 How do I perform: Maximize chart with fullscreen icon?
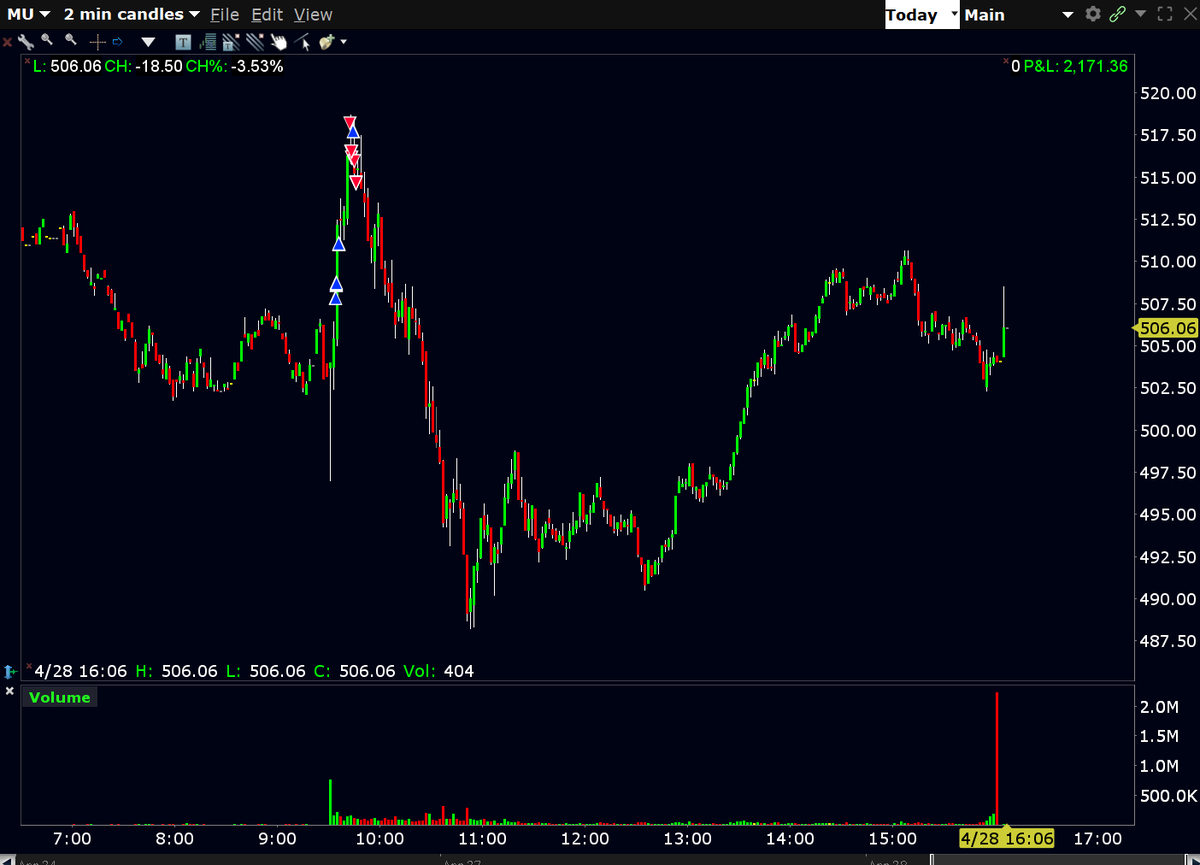click(x=1164, y=14)
